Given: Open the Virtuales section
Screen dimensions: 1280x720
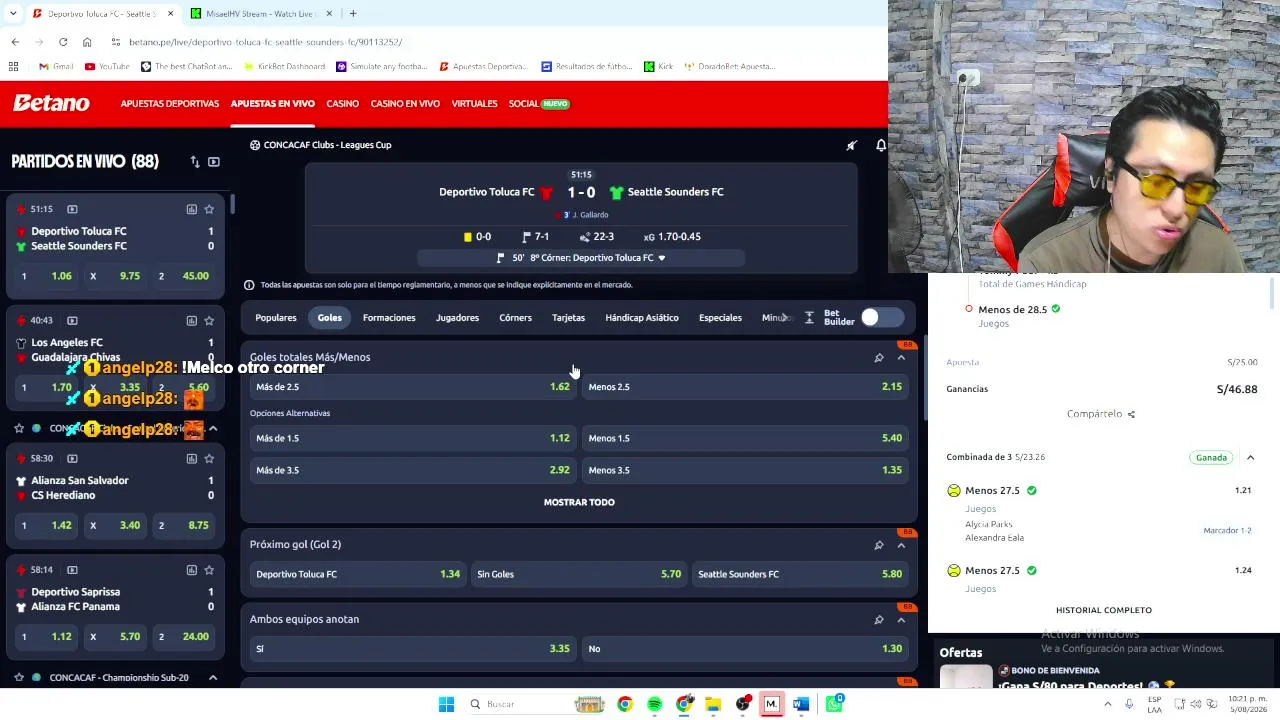Looking at the screenshot, I should 474,103.
